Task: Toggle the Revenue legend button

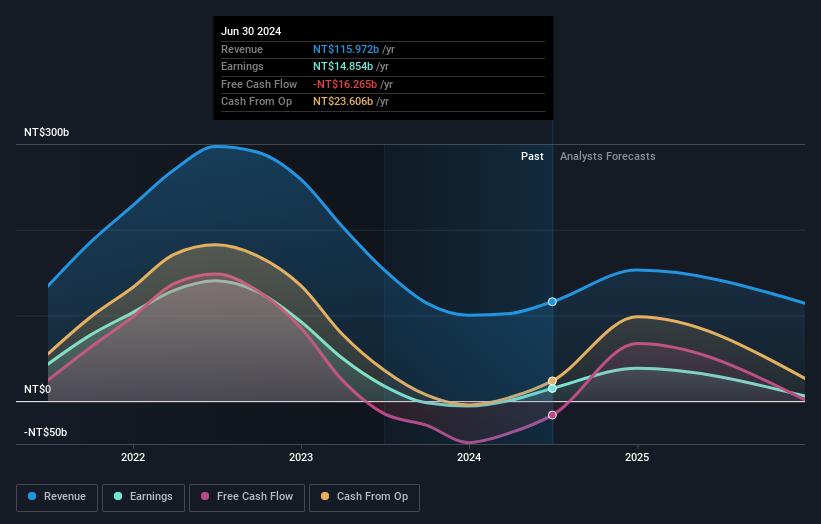Action: click(x=57, y=497)
